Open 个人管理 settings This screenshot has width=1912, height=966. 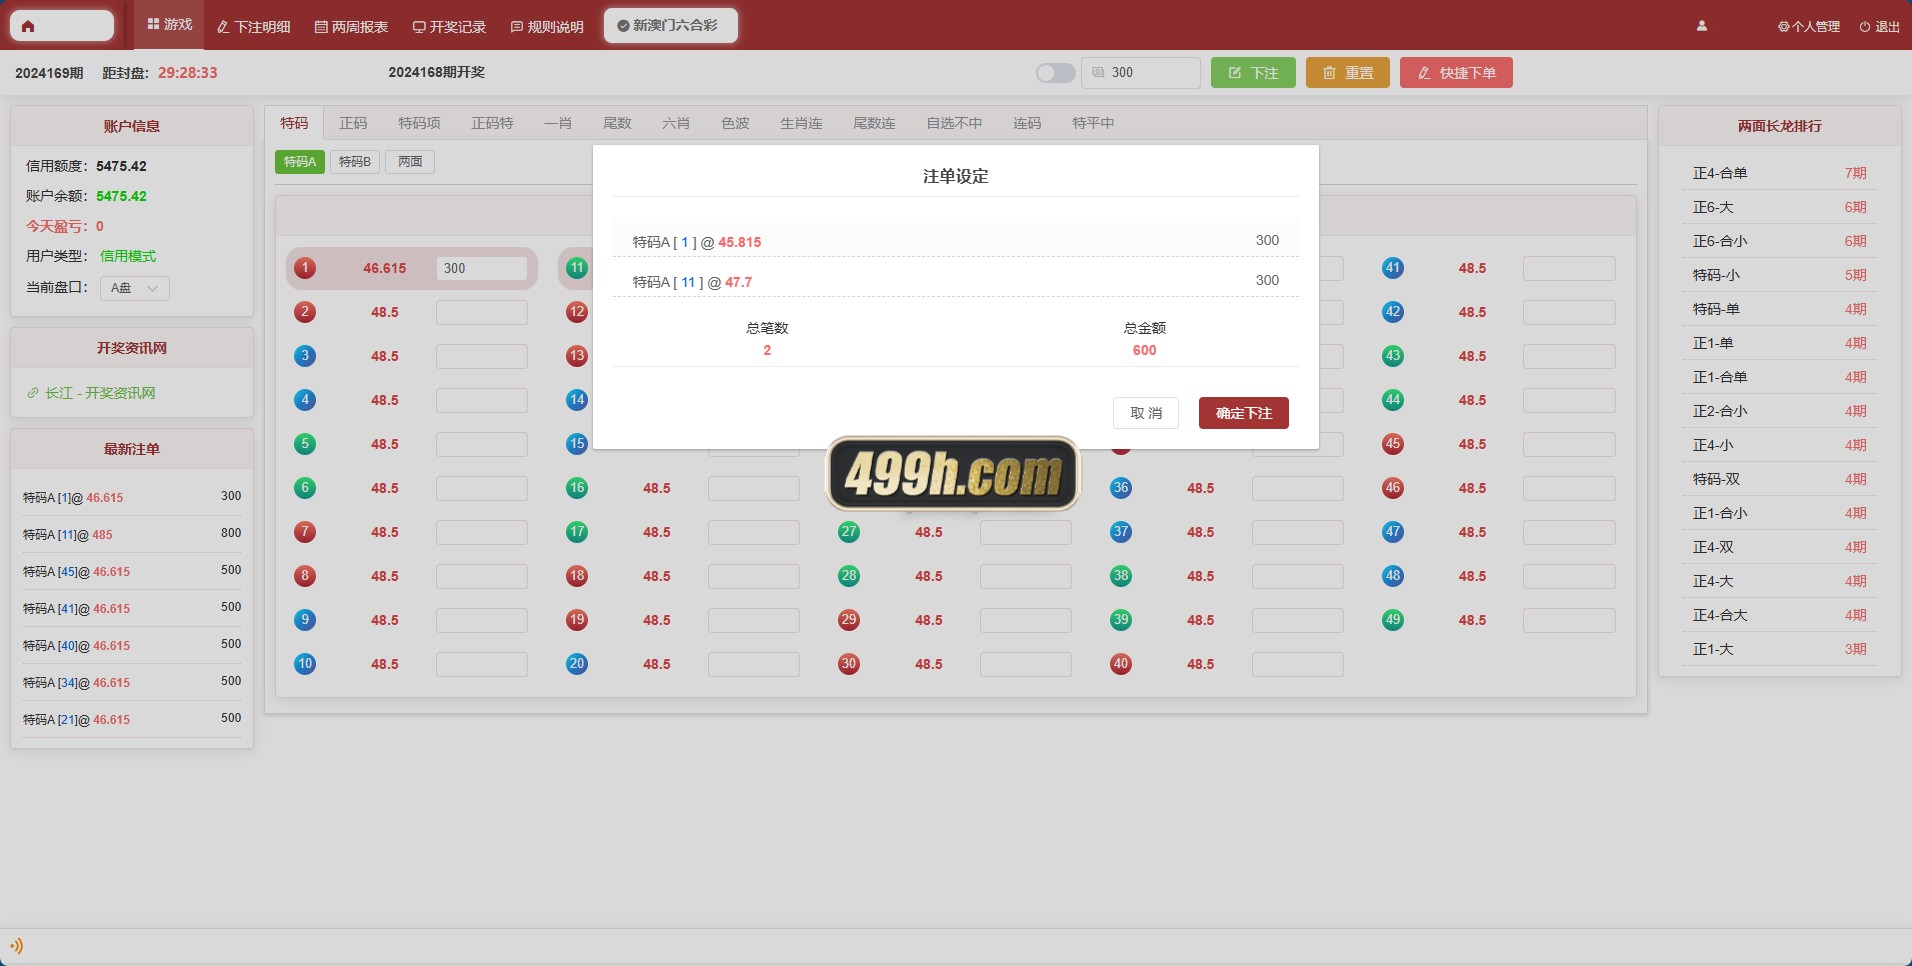click(1809, 27)
